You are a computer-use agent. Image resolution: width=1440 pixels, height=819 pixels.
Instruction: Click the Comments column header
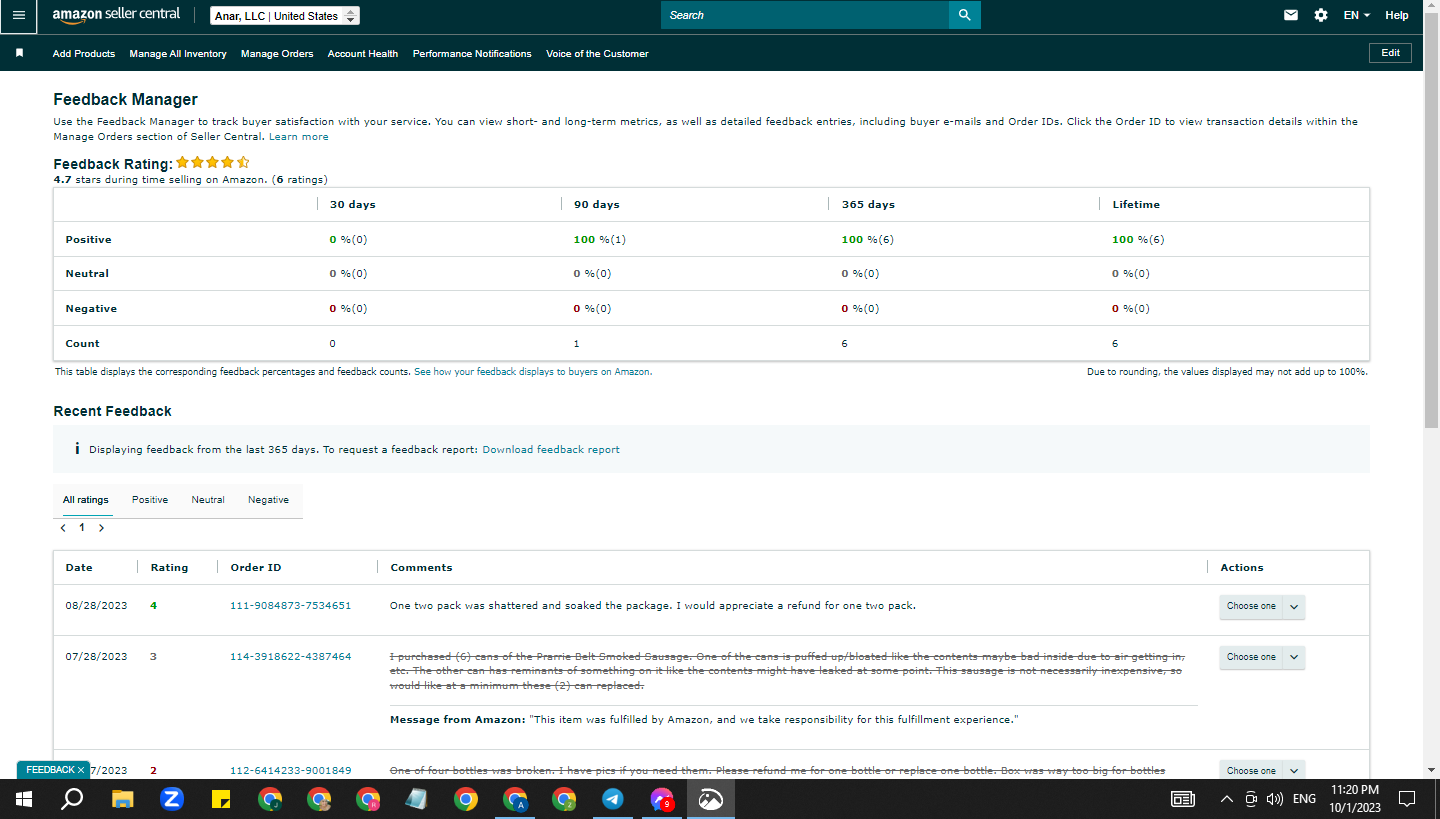pyautogui.click(x=421, y=568)
